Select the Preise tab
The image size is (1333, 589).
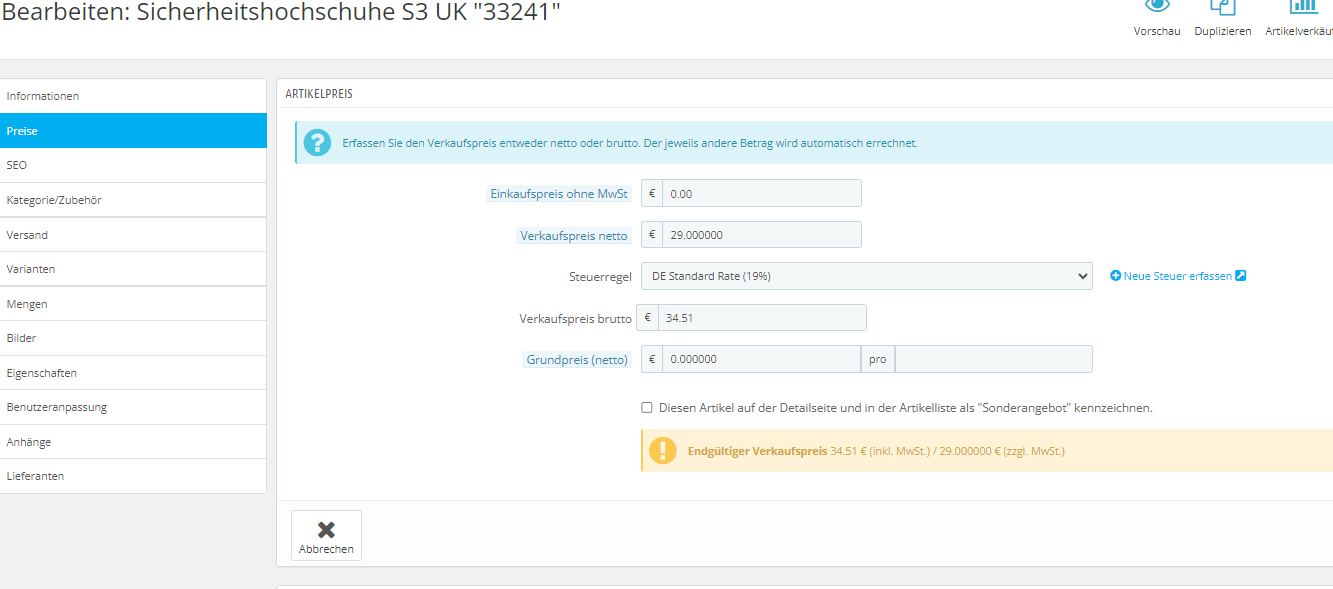coord(133,131)
